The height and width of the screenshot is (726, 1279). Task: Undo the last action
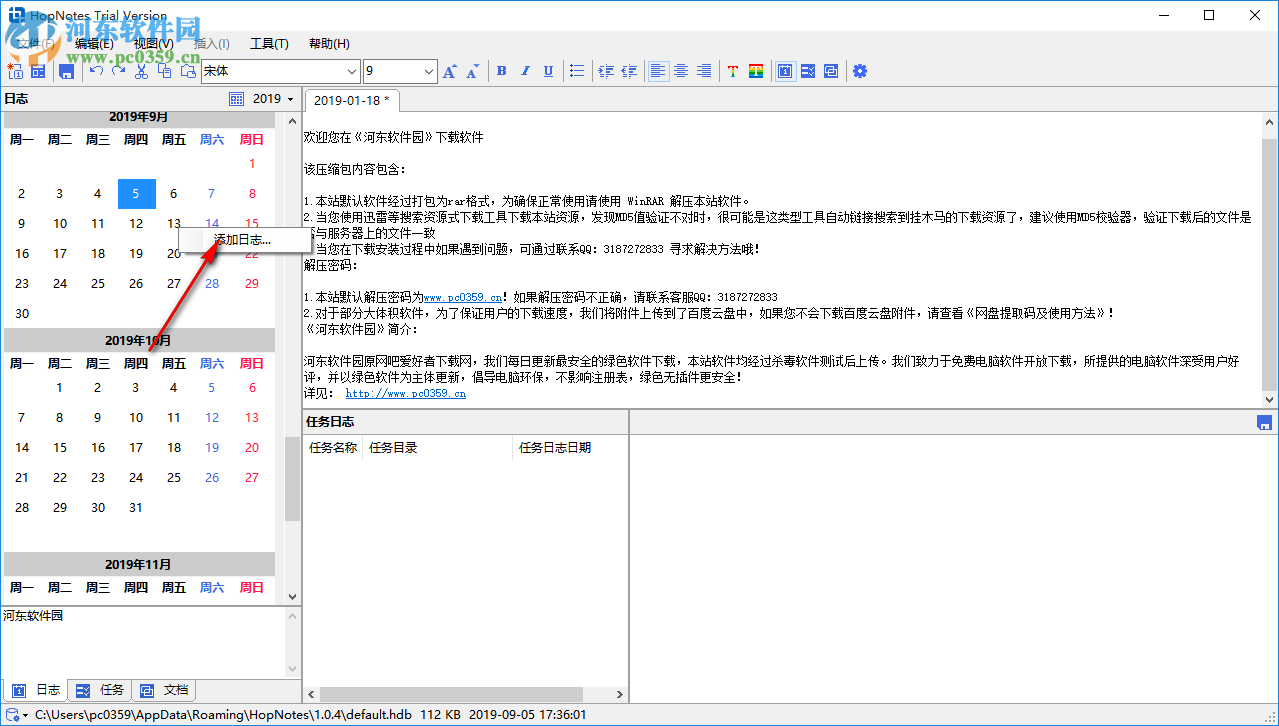coord(95,71)
